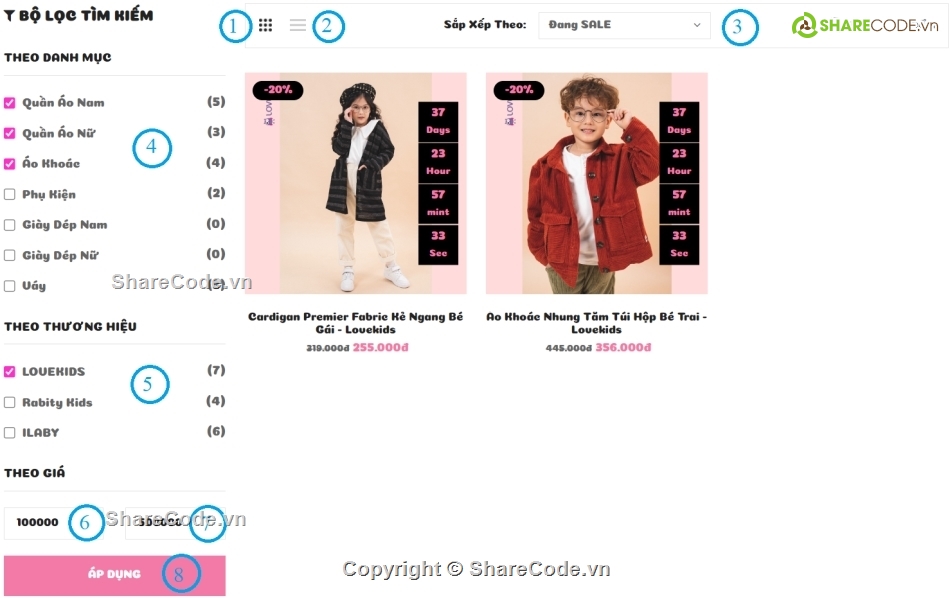Uncheck the Quần Áo Nam category

(x=10, y=103)
